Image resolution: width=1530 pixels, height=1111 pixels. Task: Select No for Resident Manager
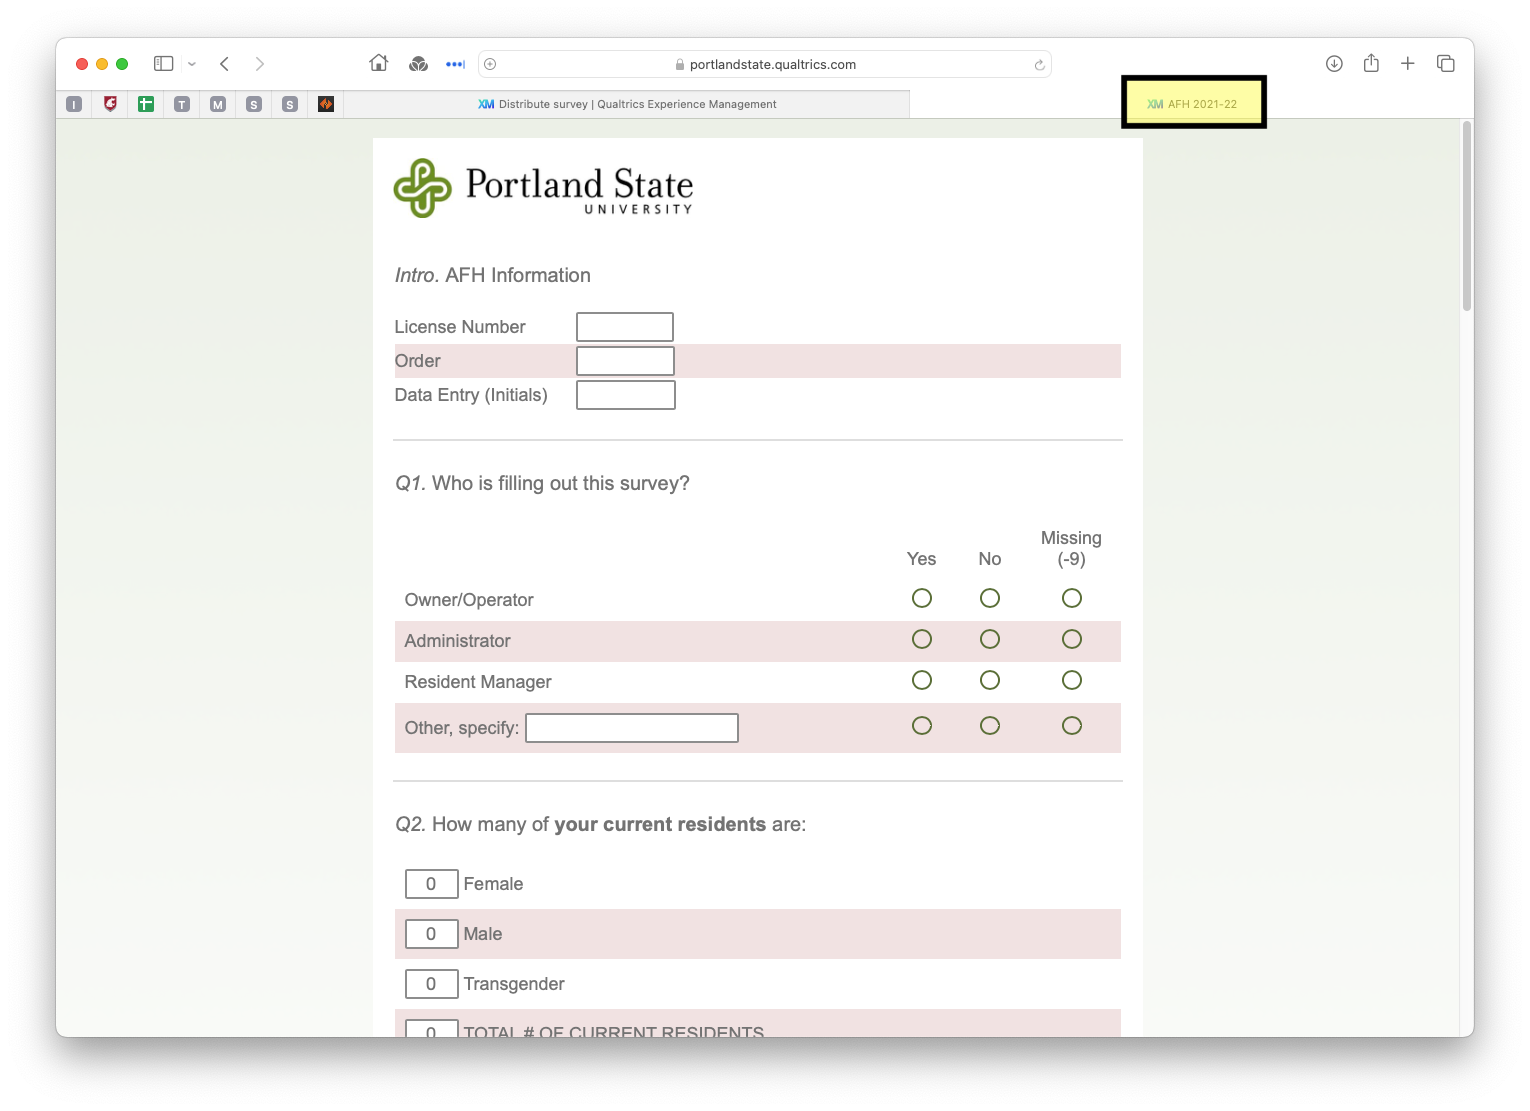(x=990, y=680)
